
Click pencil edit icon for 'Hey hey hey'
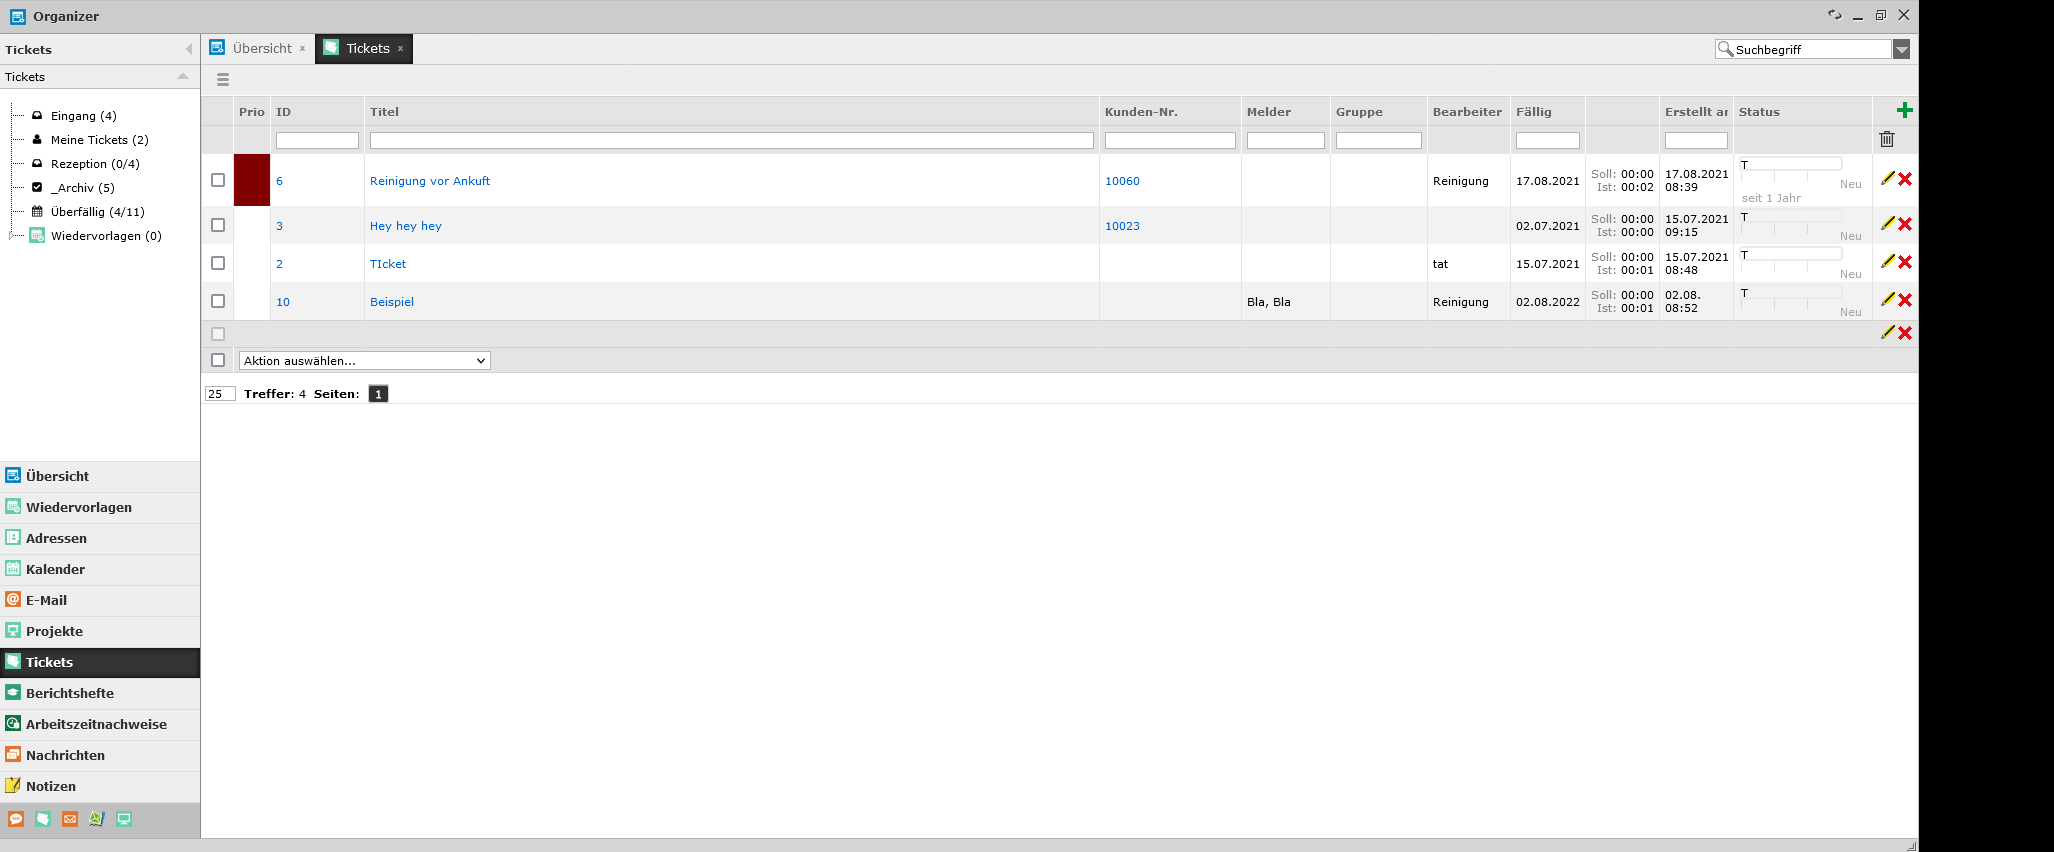(x=1888, y=223)
